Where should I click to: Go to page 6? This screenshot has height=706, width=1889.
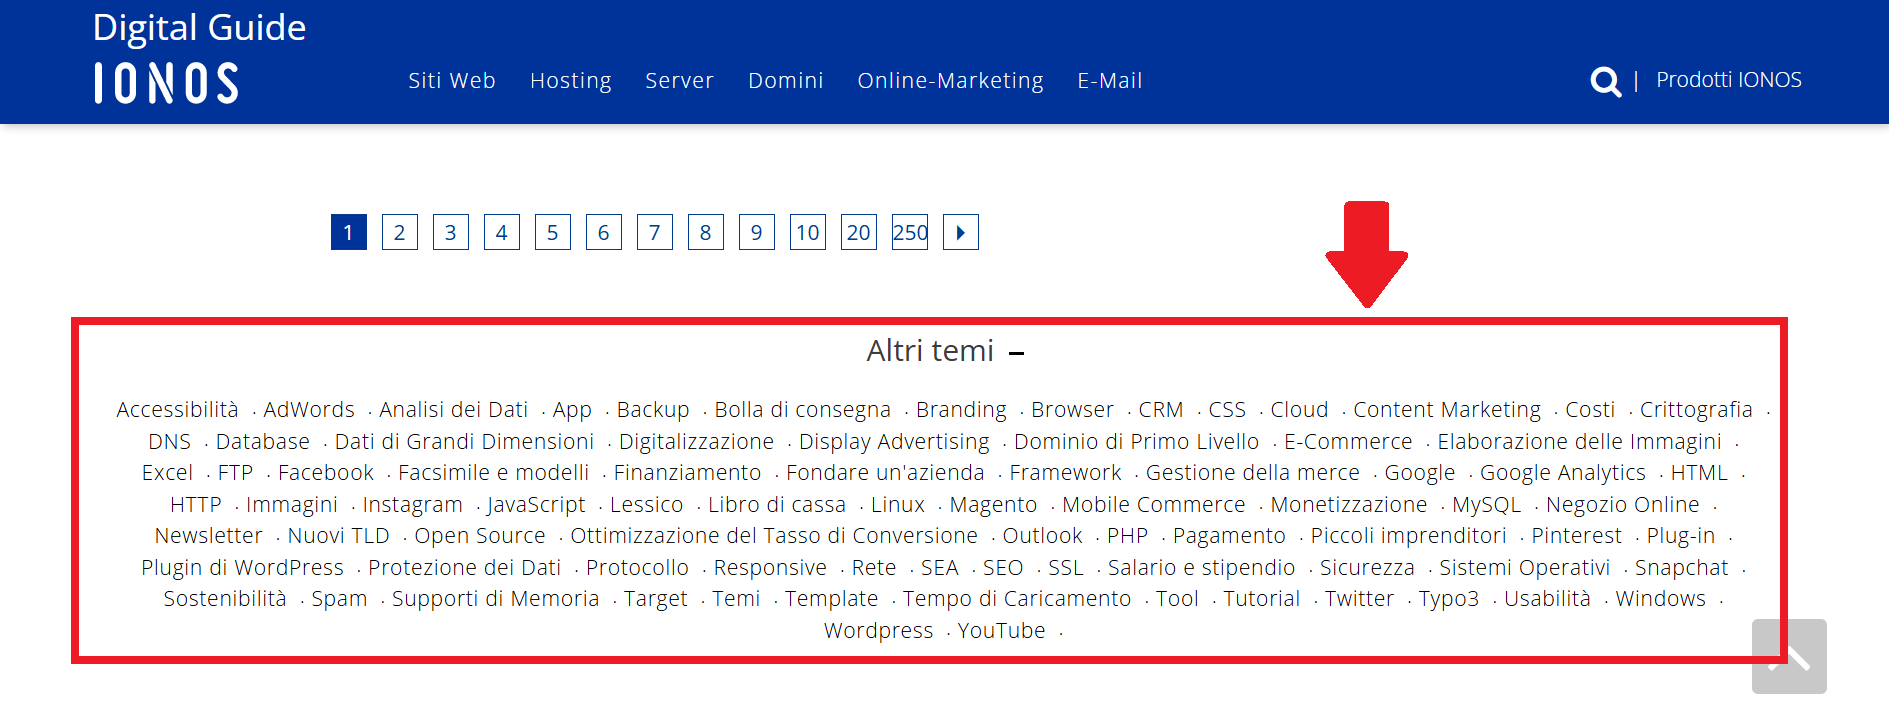pyautogui.click(x=604, y=232)
